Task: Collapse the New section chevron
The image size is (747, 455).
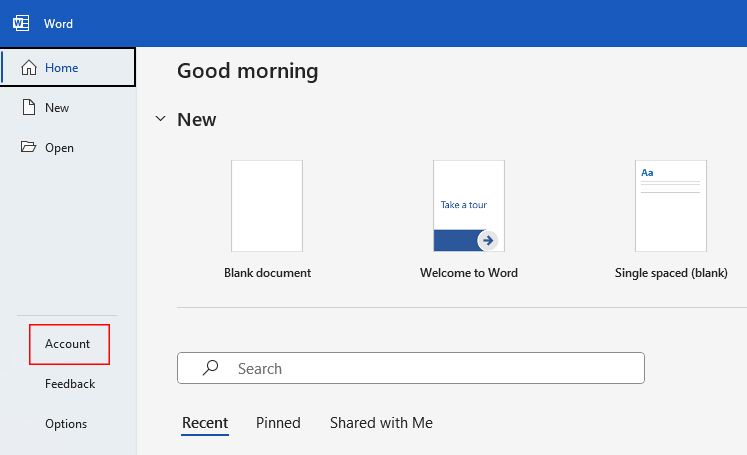Action: (161, 118)
